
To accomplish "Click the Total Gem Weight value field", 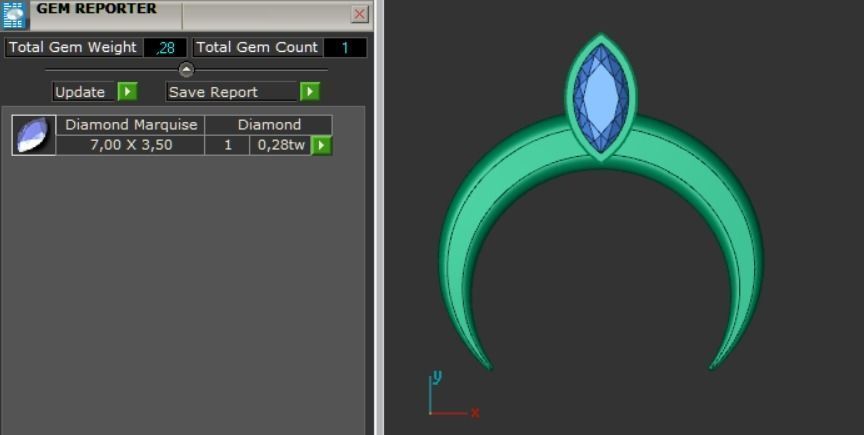I will pos(165,48).
